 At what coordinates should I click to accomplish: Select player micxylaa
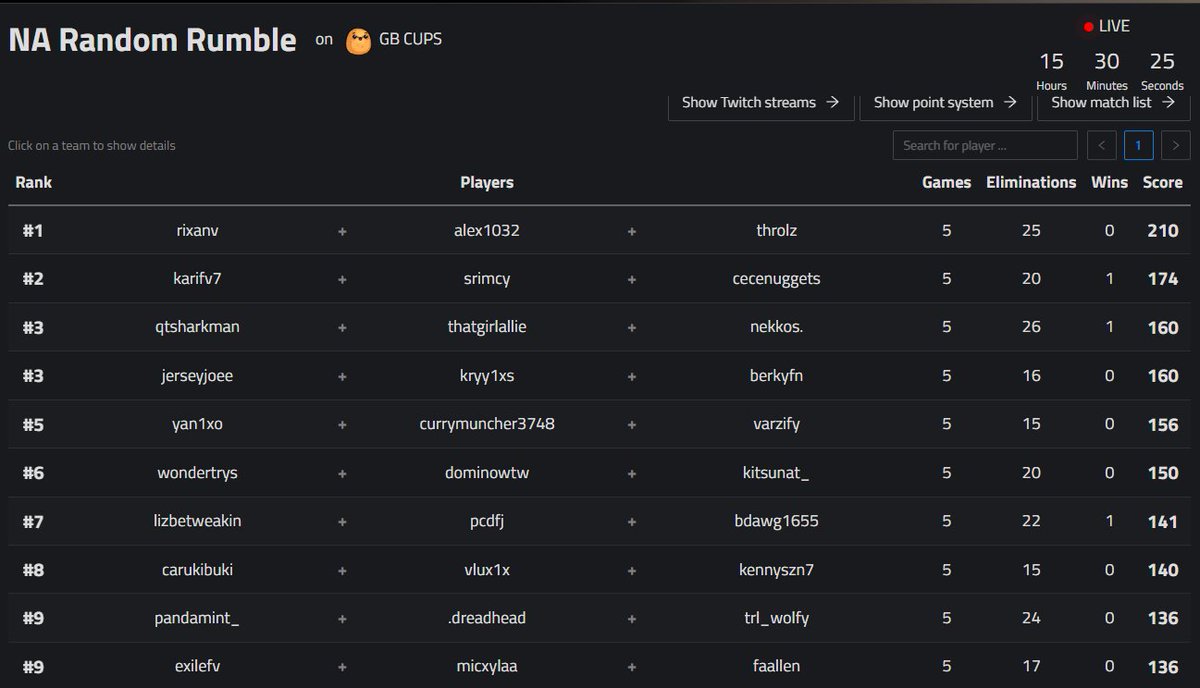click(x=487, y=666)
